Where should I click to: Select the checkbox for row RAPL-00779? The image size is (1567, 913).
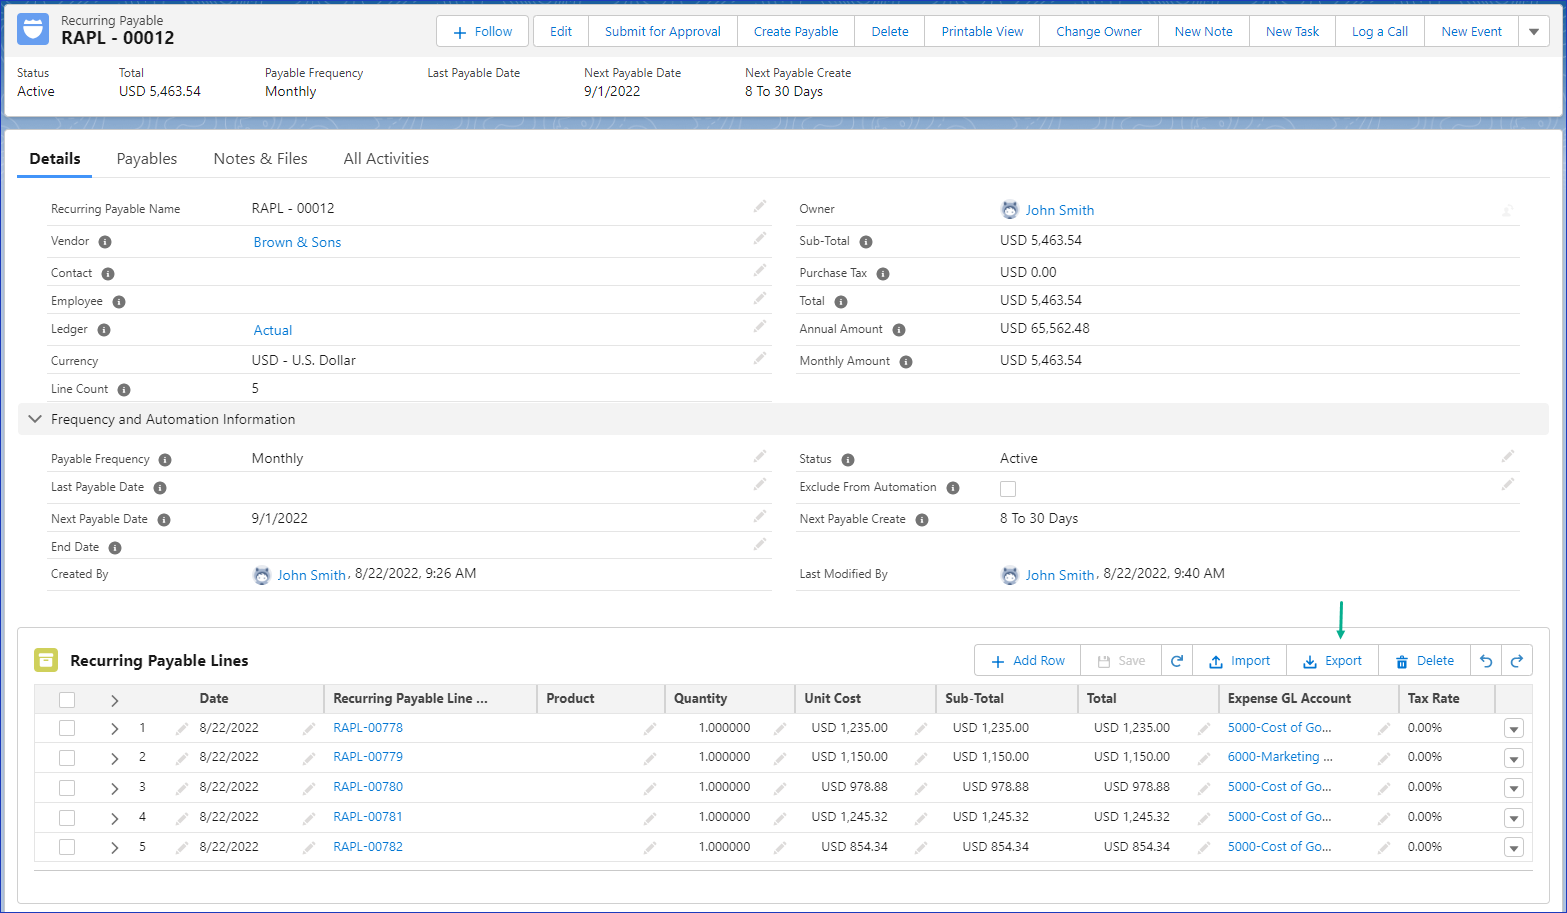[x=67, y=757]
